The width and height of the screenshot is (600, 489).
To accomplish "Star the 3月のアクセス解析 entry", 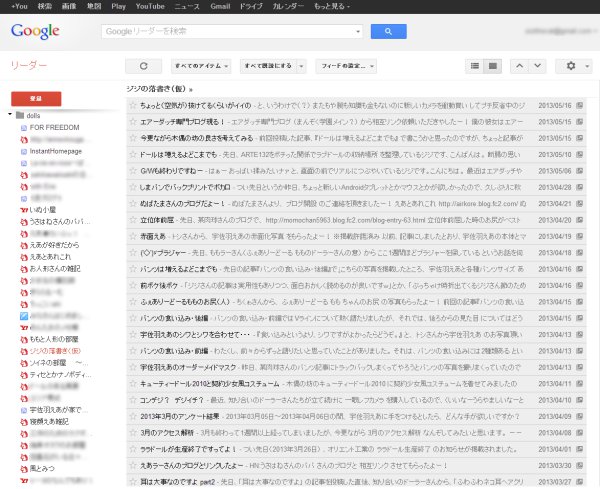I will click(x=133, y=433).
